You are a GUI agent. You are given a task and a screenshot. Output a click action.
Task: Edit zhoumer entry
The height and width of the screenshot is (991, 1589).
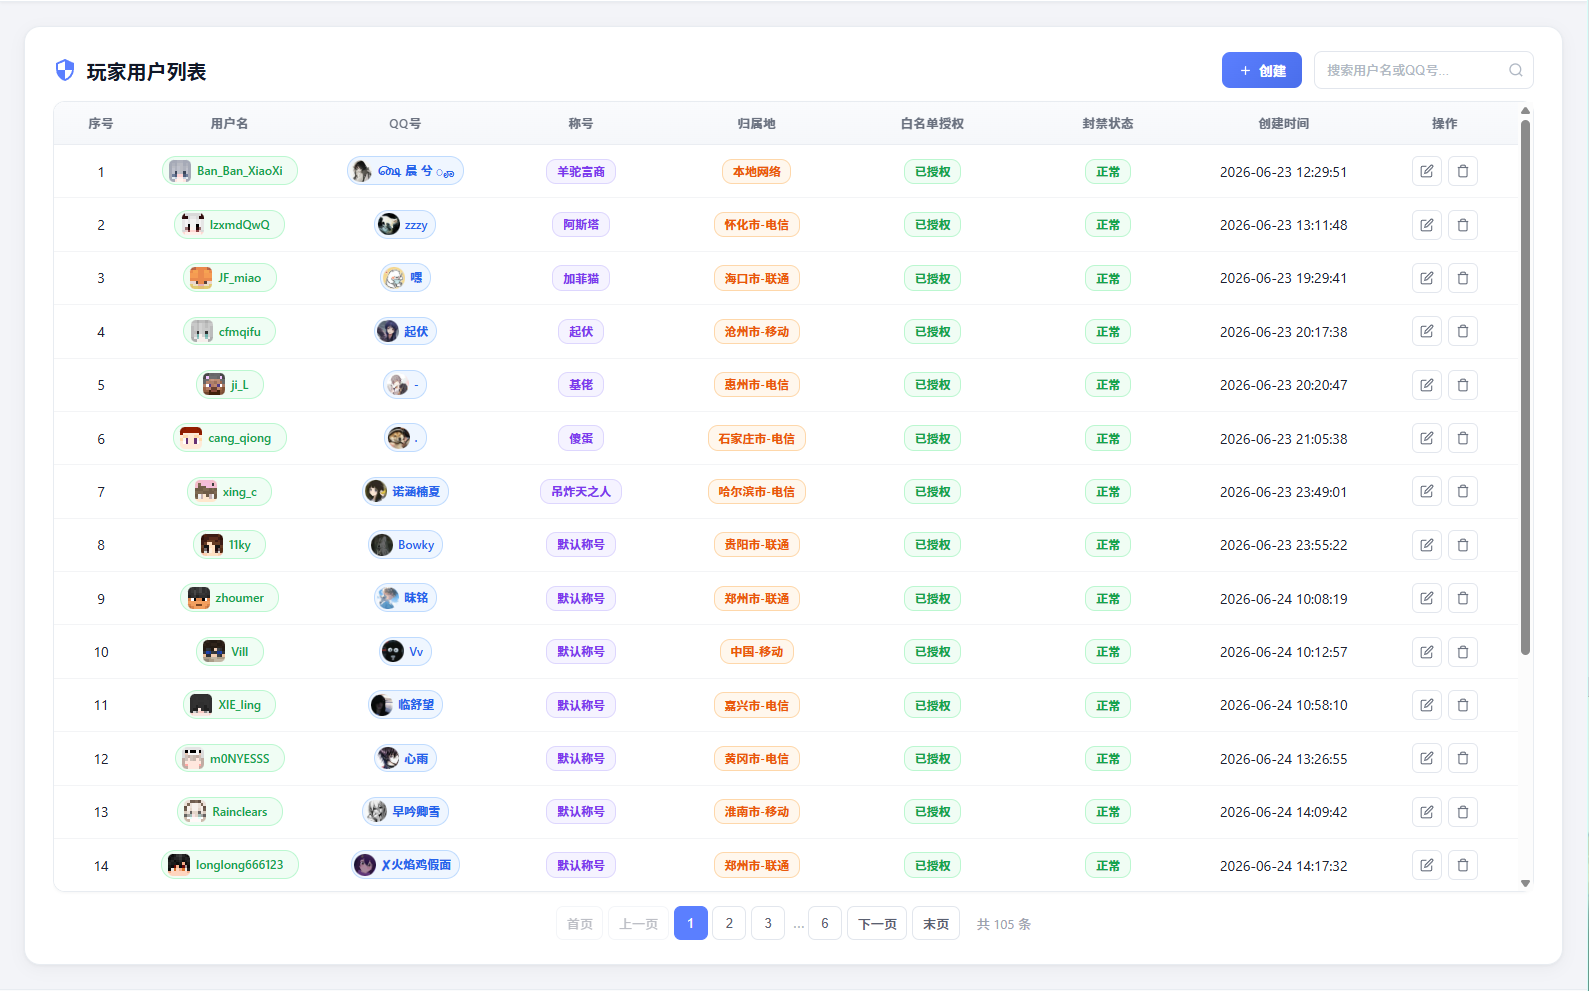[1427, 598]
